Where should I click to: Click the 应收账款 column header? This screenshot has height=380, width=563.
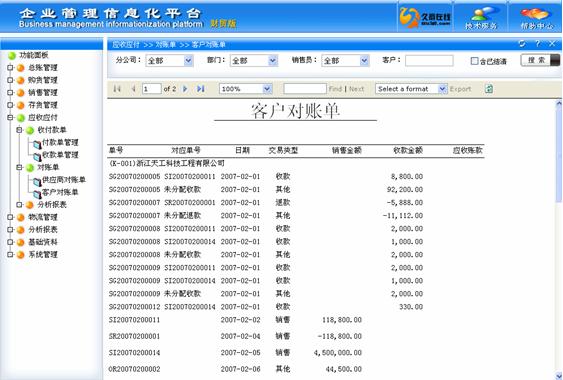(x=467, y=150)
